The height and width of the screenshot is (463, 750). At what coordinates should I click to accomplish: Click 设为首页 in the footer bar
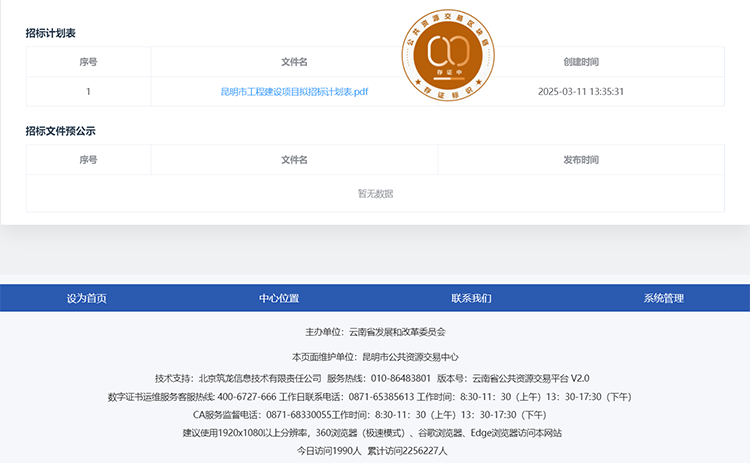[x=87, y=298]
